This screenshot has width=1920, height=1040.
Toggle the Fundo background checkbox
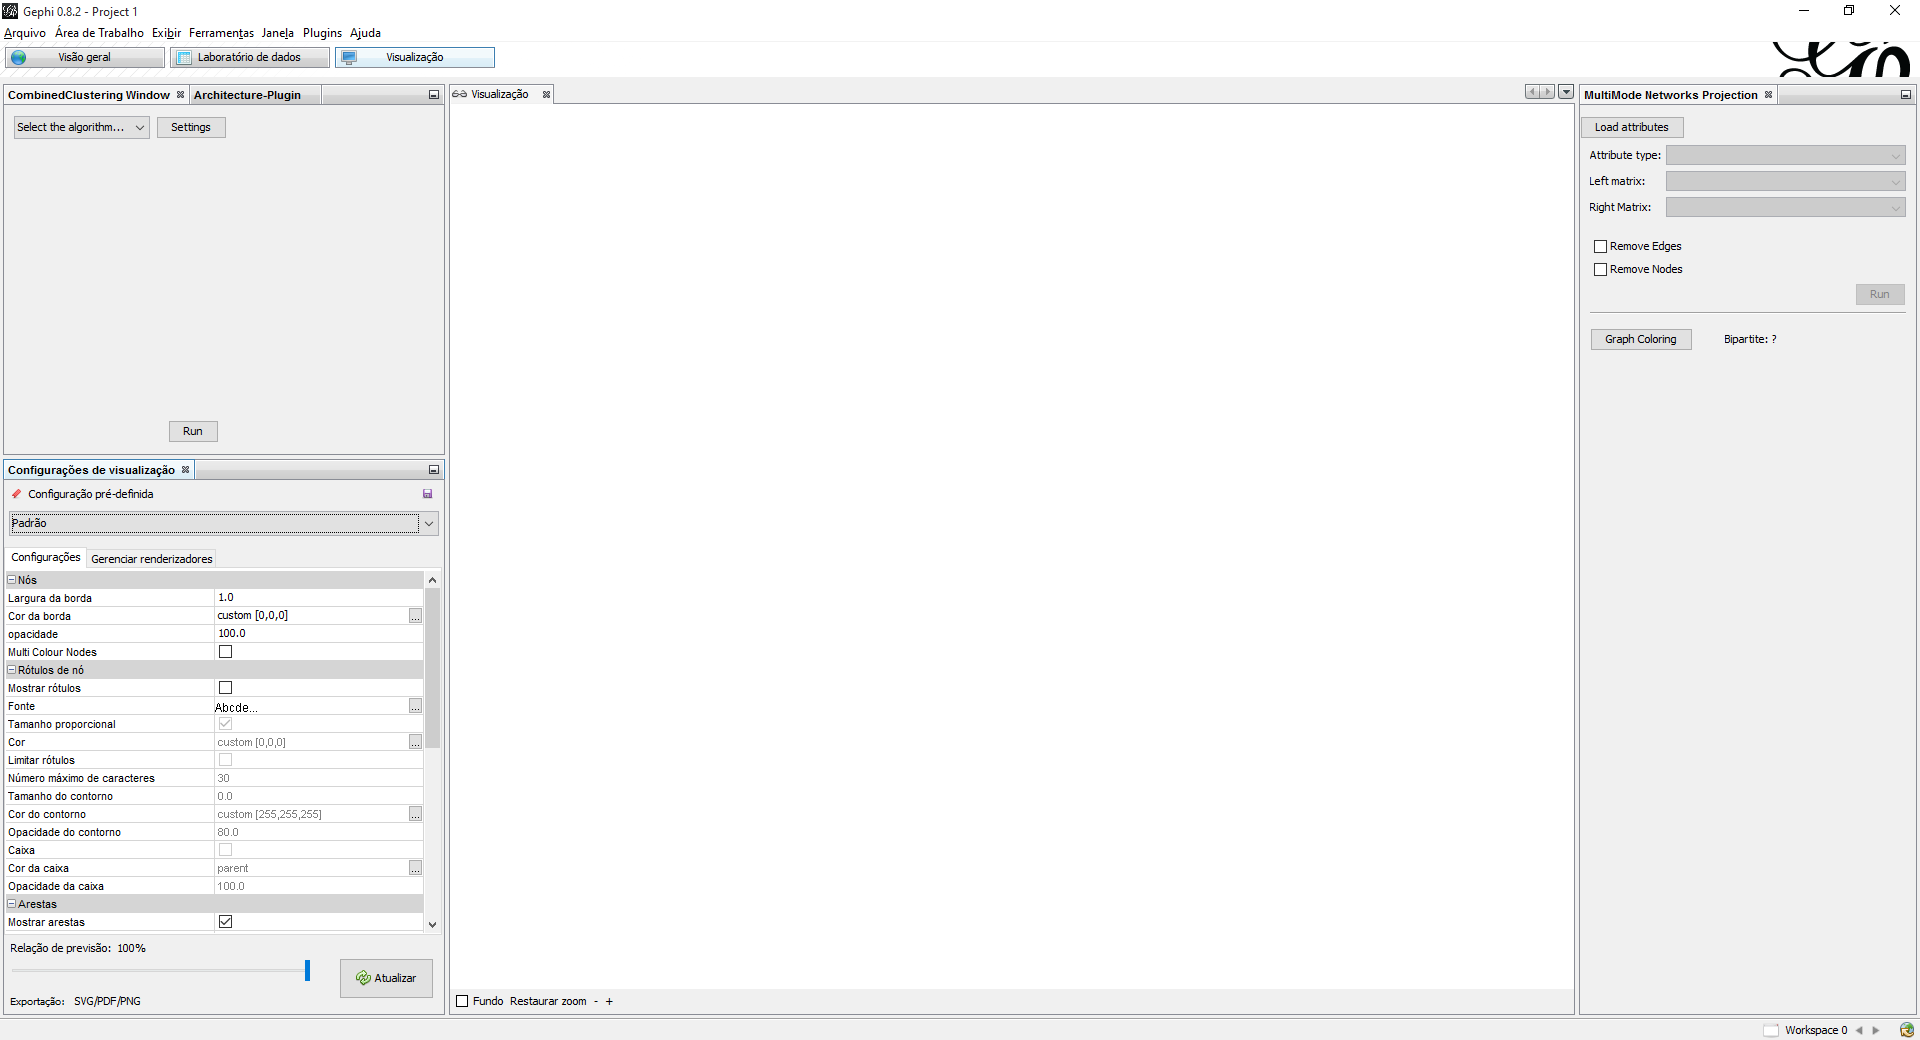462,1001
